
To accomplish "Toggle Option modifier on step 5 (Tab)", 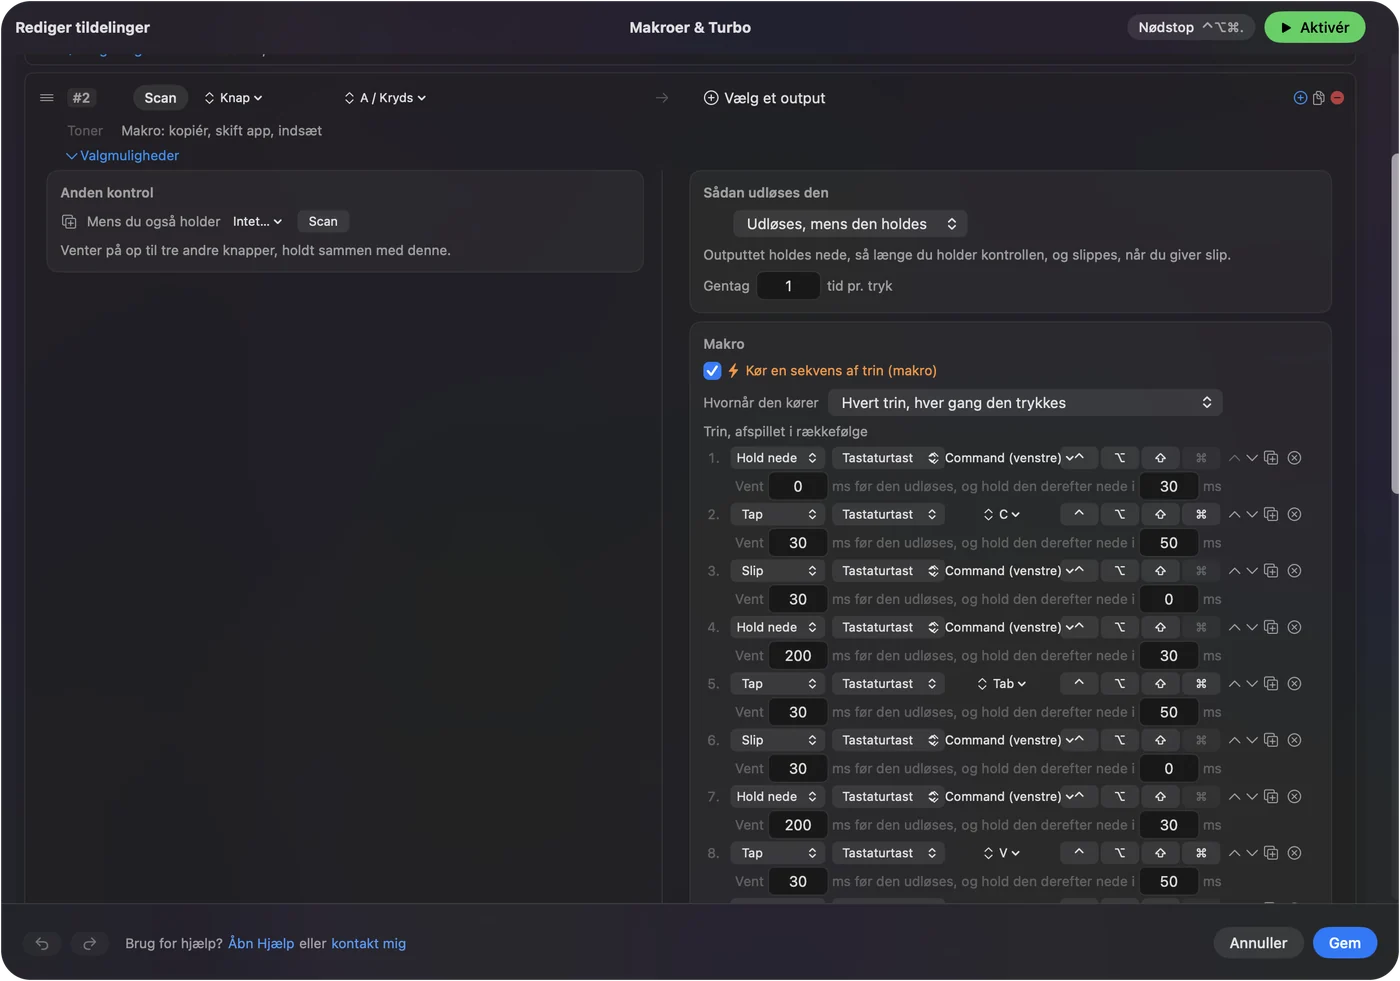I will pos(1120,684).
